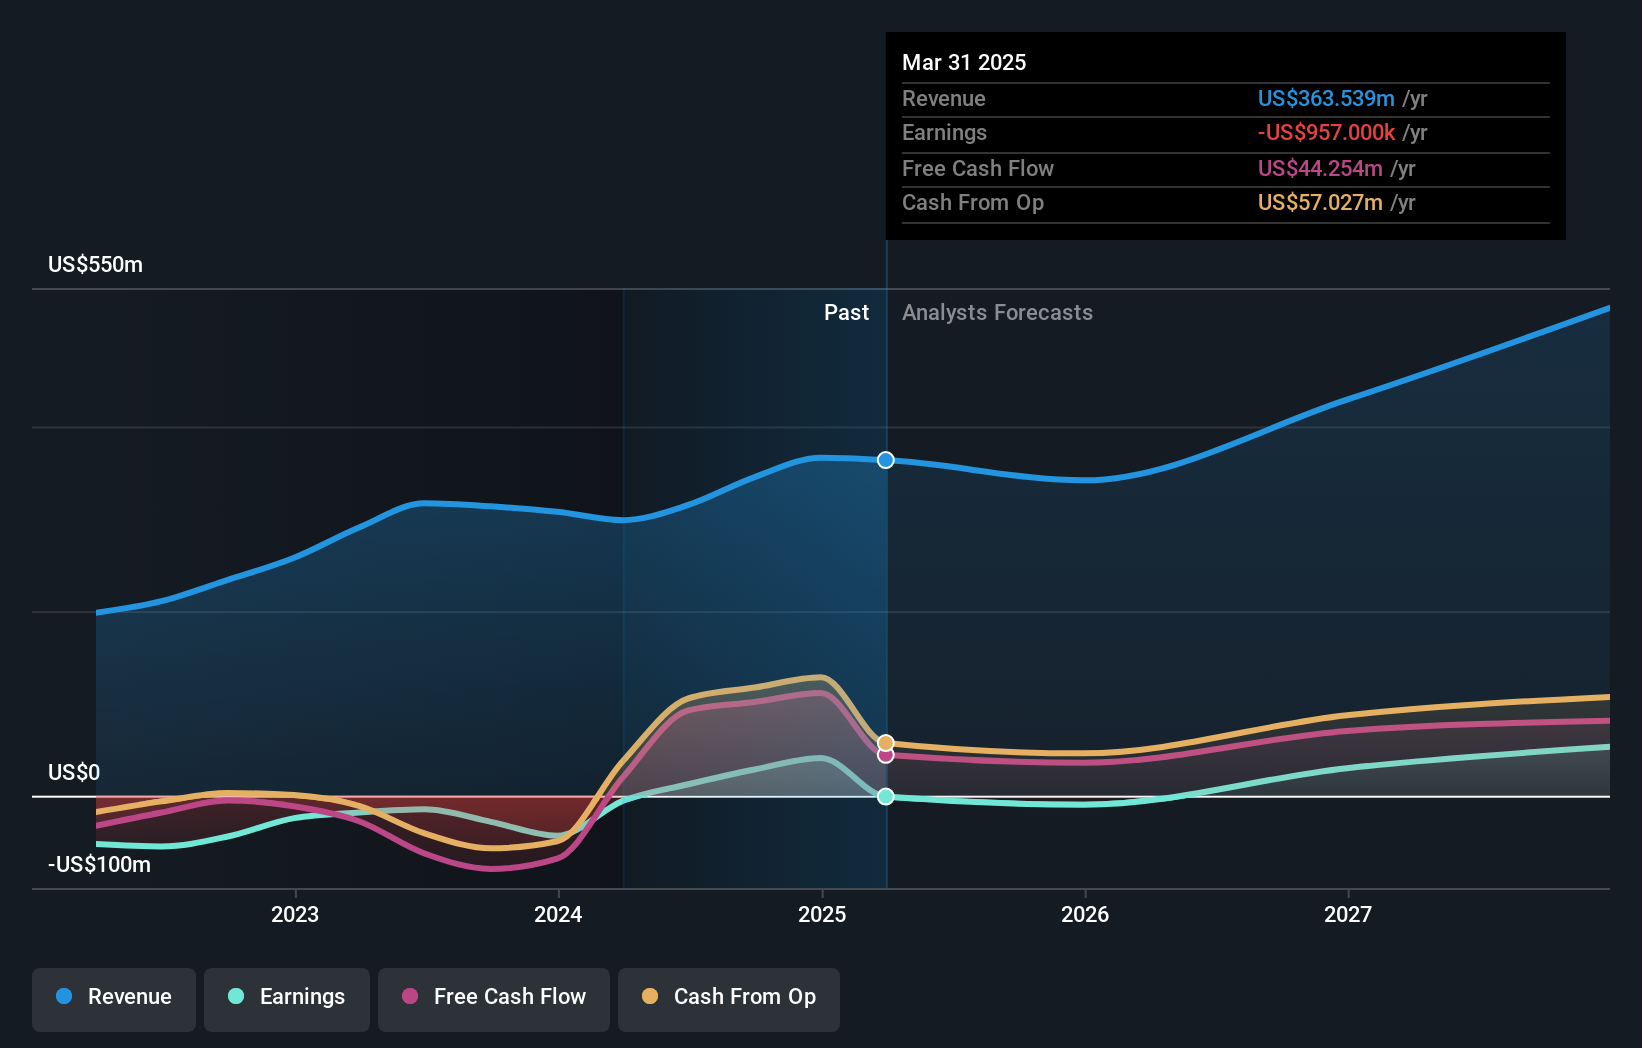Click the 2026 x-axis label
The height and width of the screenshot is (1048, 1642).
point(1085,914)
